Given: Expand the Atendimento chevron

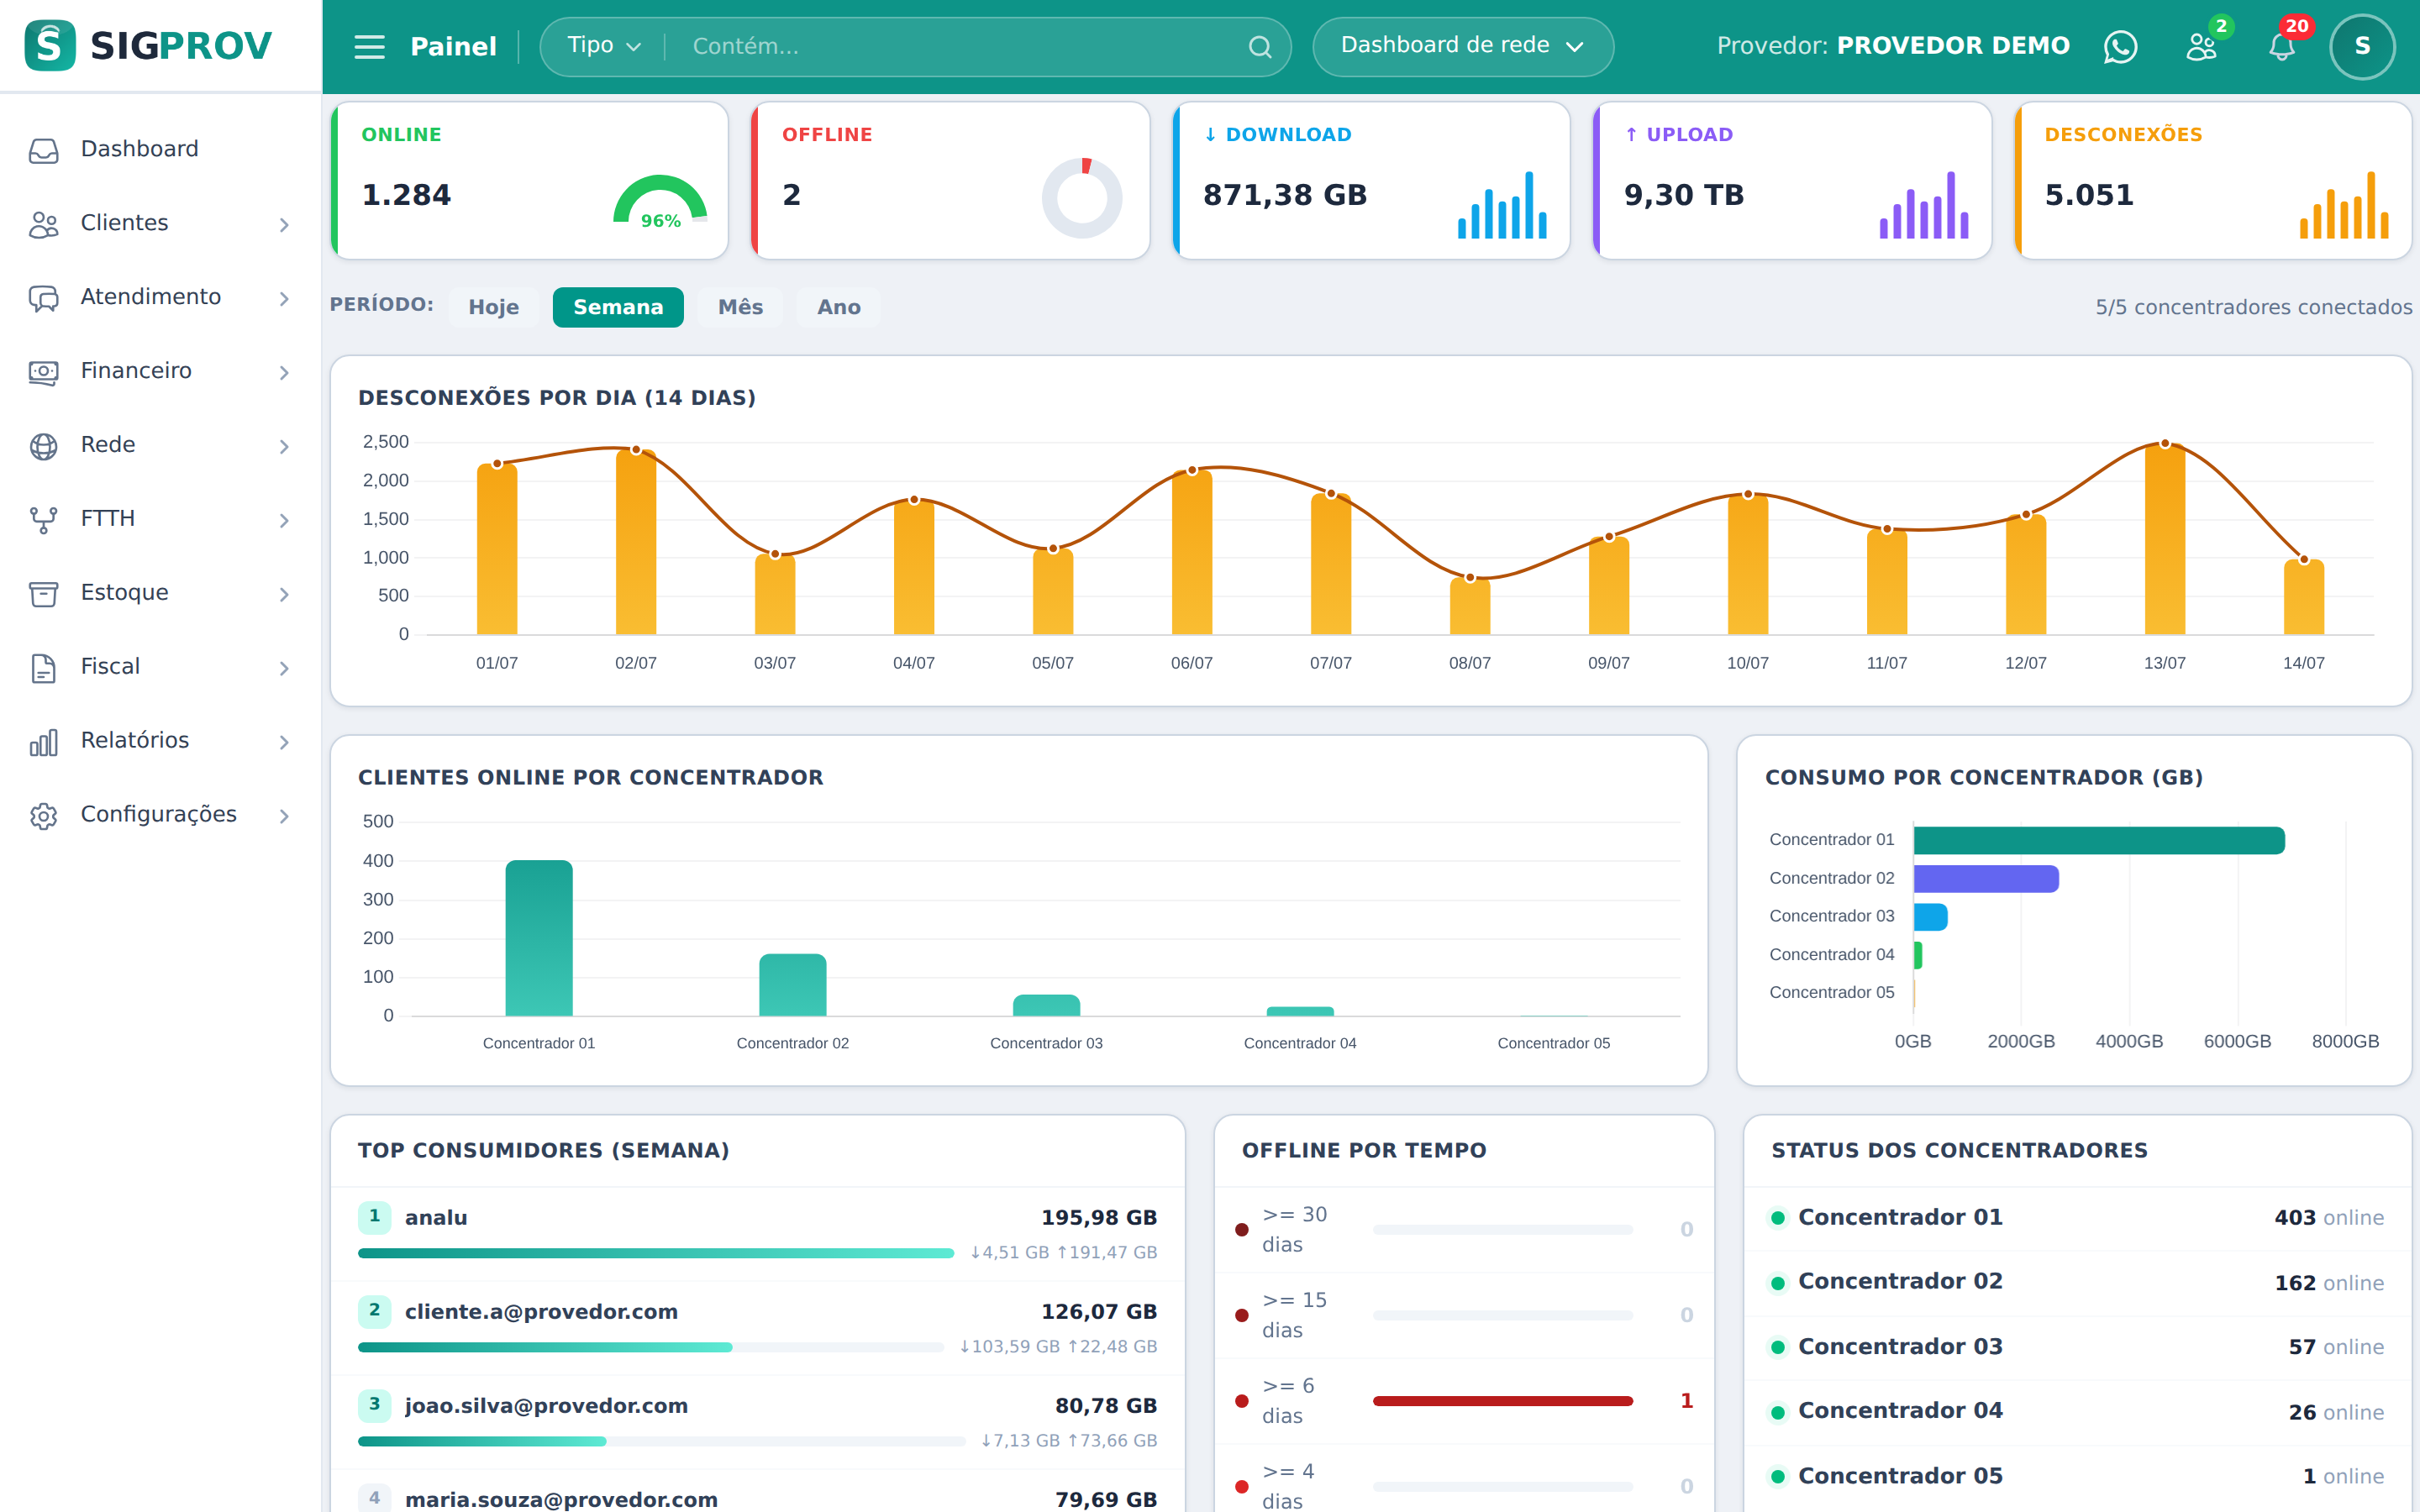Looking at the screenshot, I should [x=284, y=299].
